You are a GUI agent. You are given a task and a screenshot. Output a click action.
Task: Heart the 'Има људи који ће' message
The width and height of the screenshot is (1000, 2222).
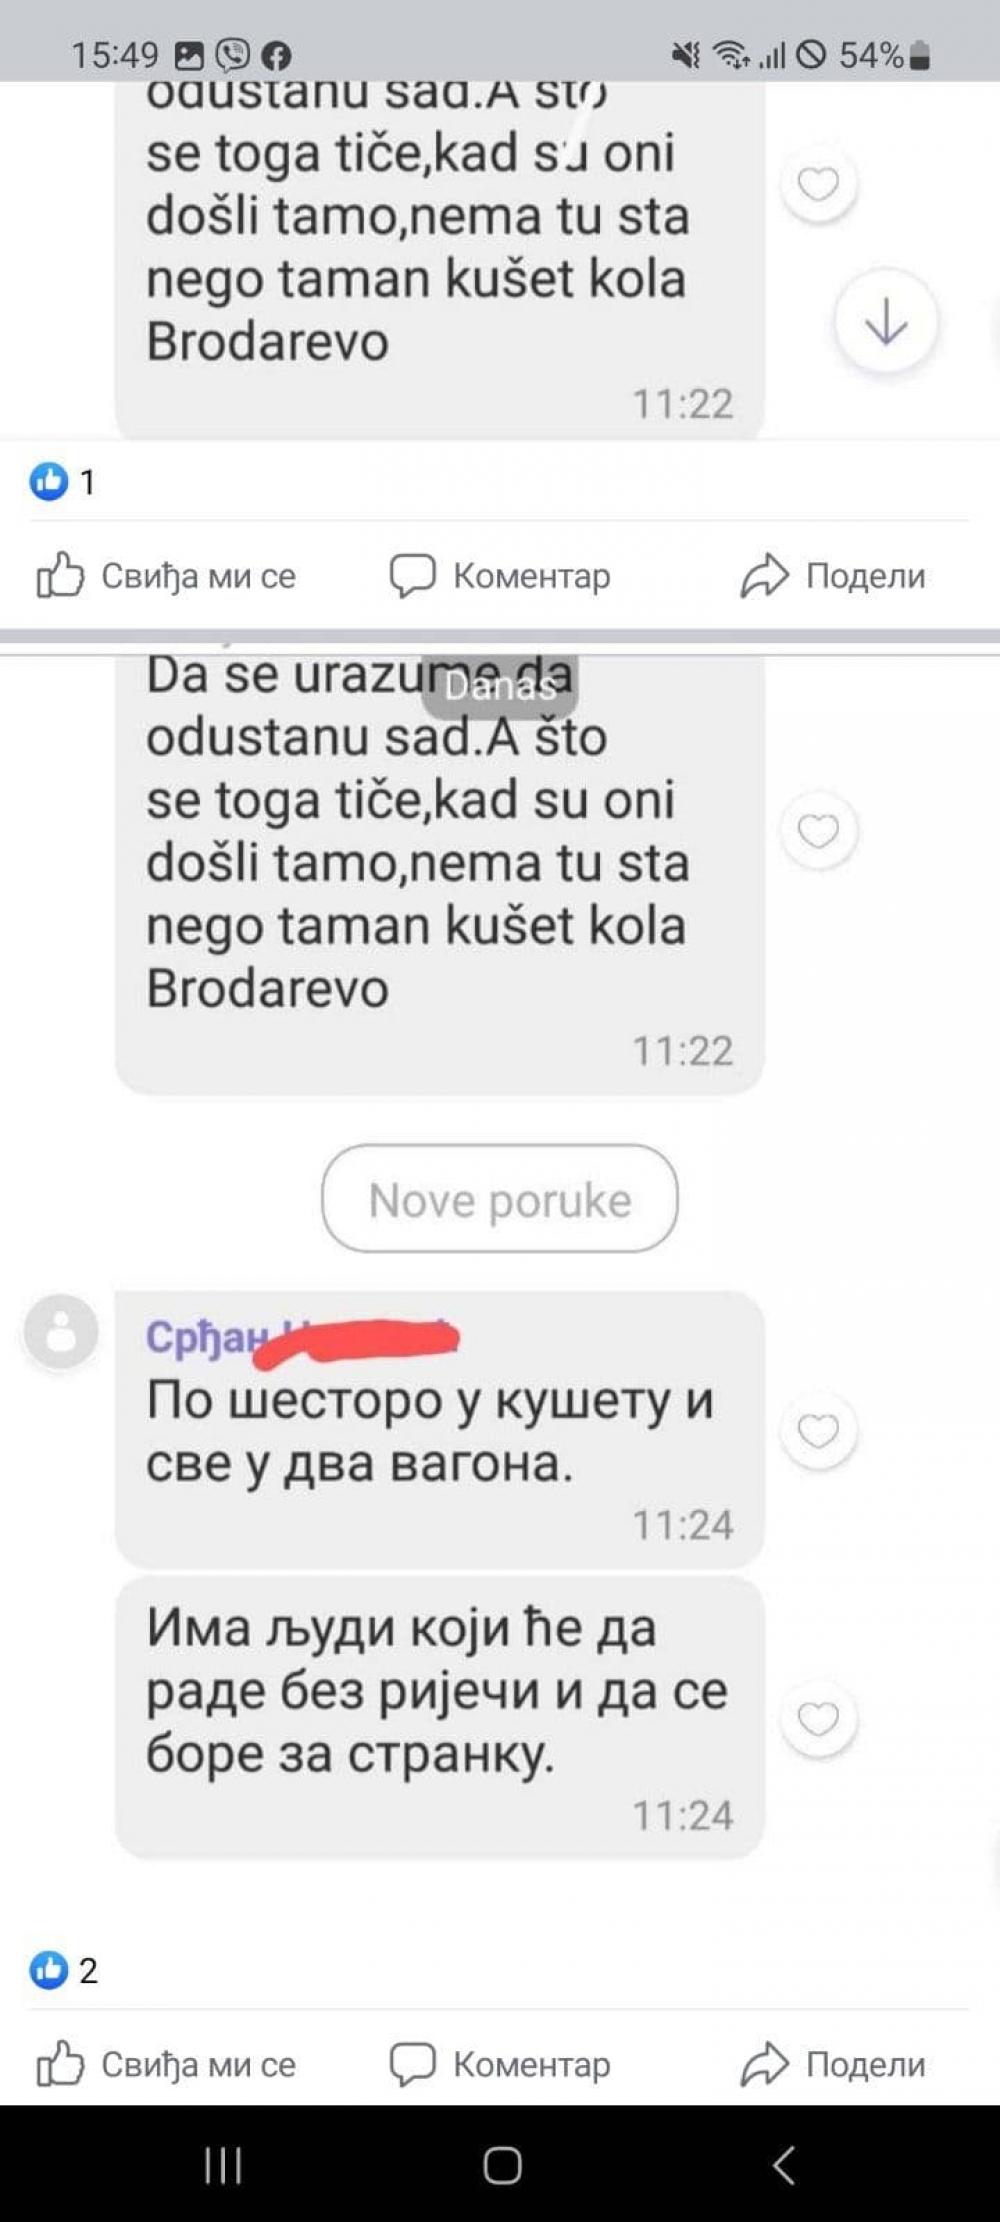[x=818, y=1719]
